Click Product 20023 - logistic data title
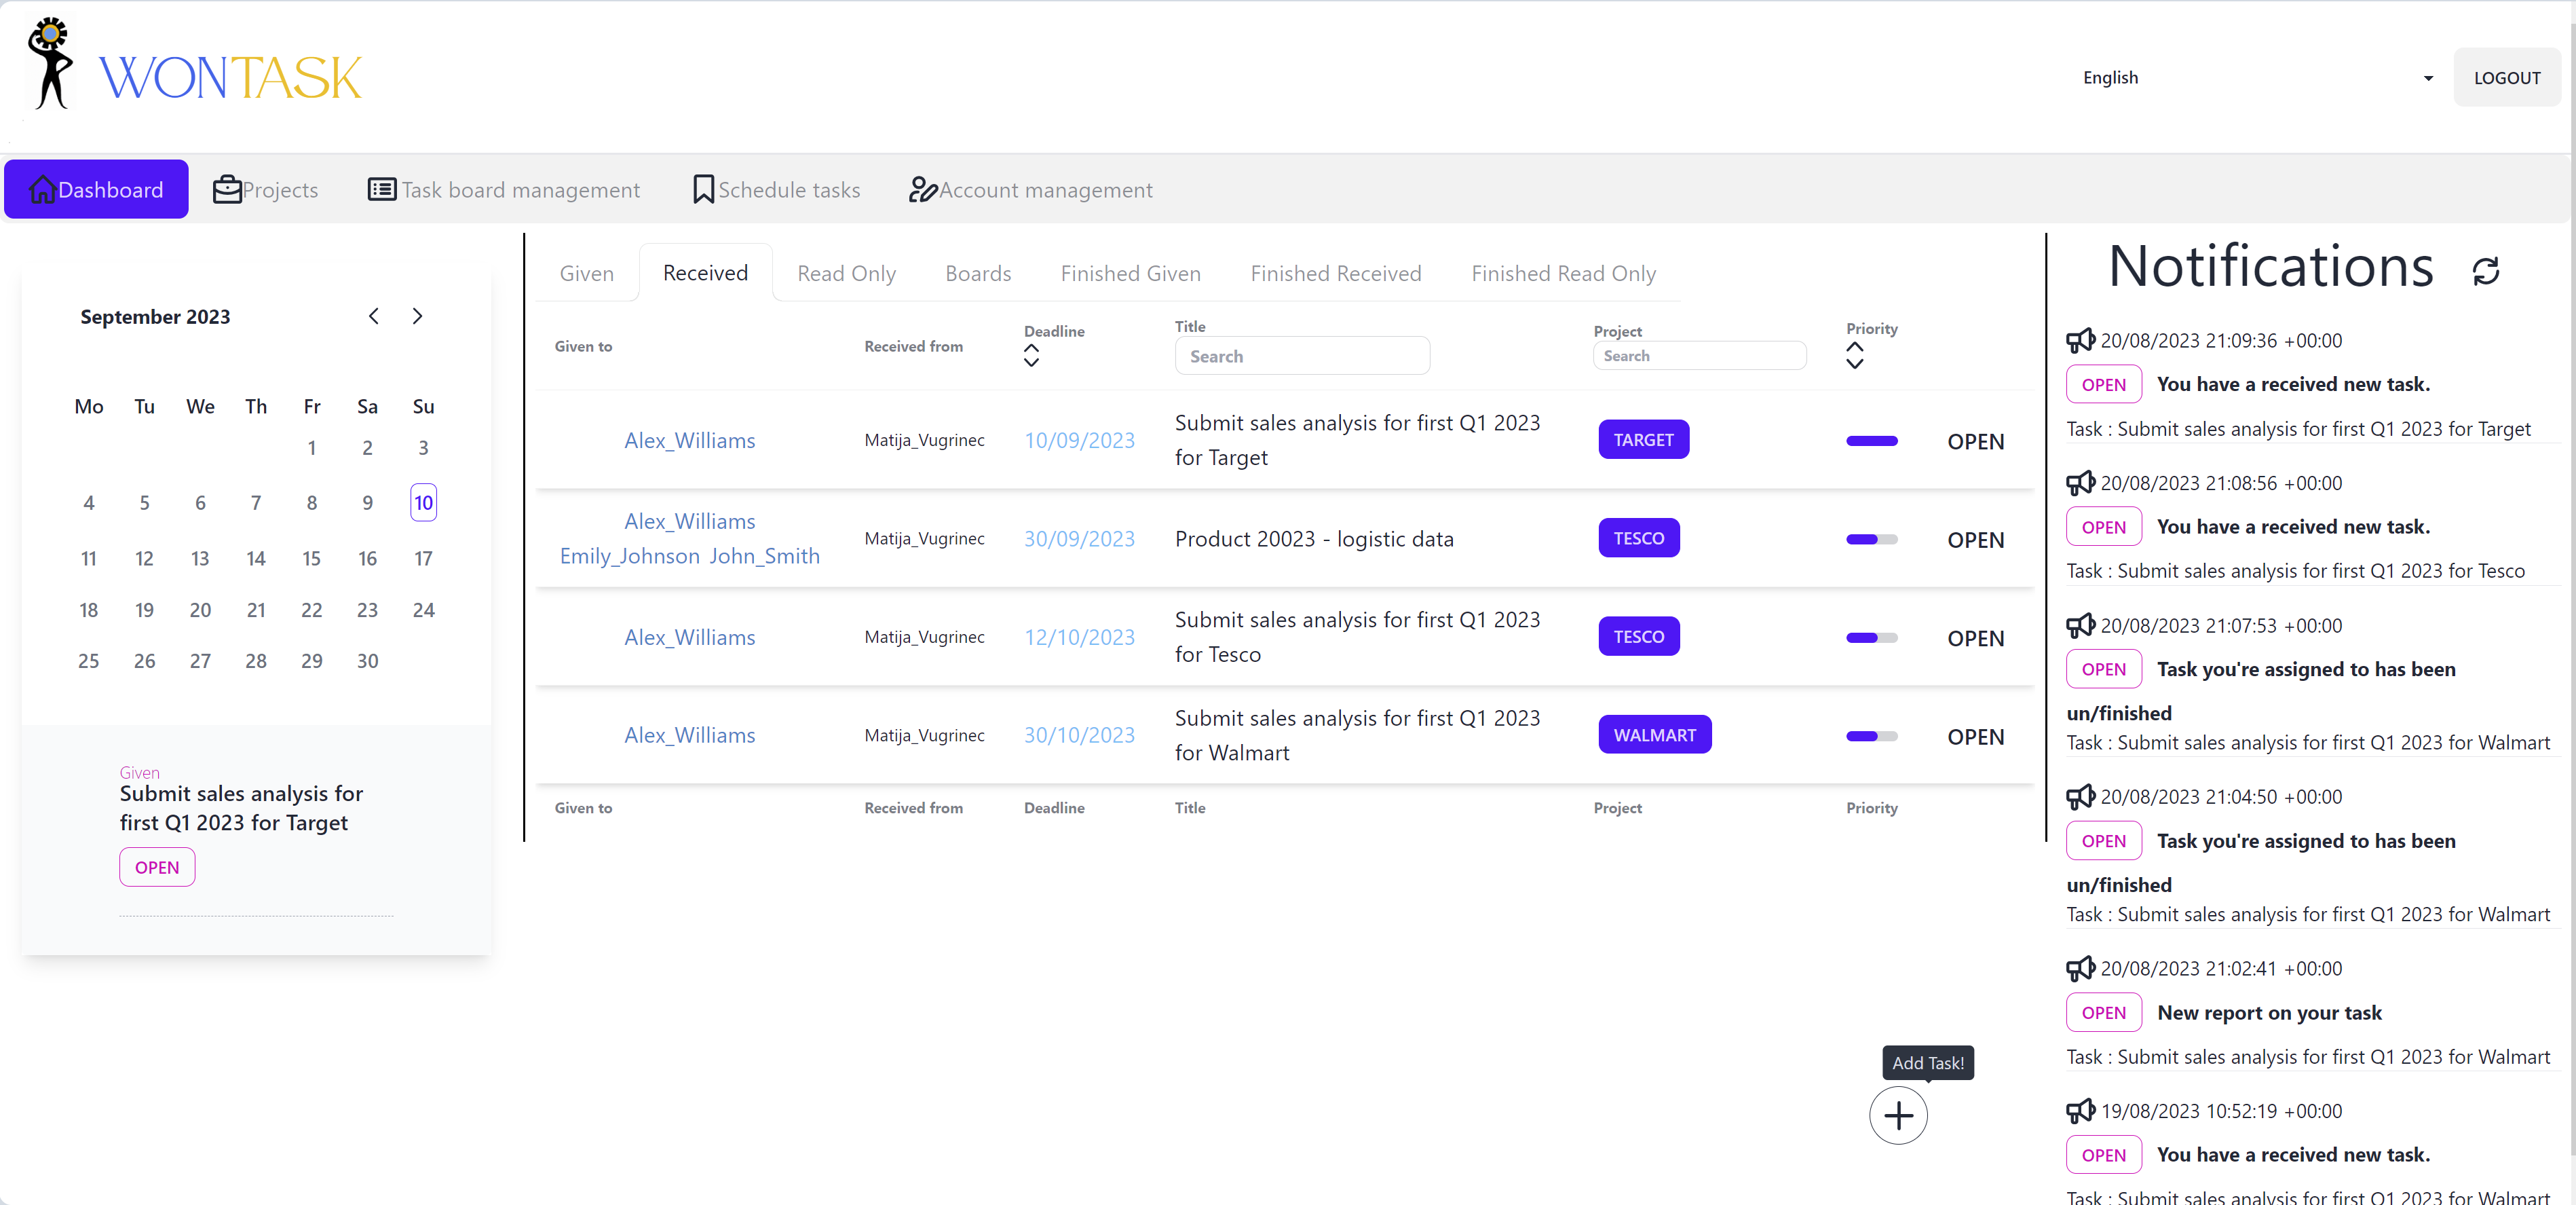This screenshot has width=2576, height=1205. click(1314, 538)
